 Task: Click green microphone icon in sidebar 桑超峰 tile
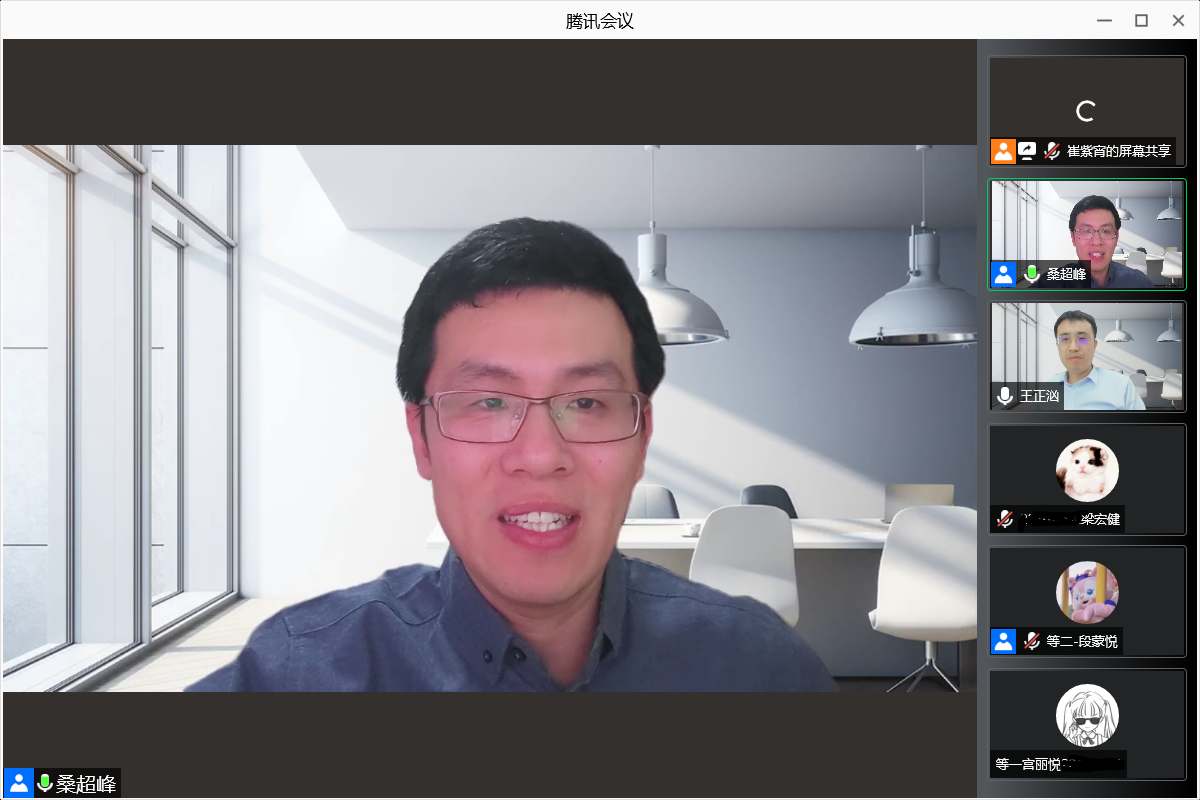pos(1032,274)
